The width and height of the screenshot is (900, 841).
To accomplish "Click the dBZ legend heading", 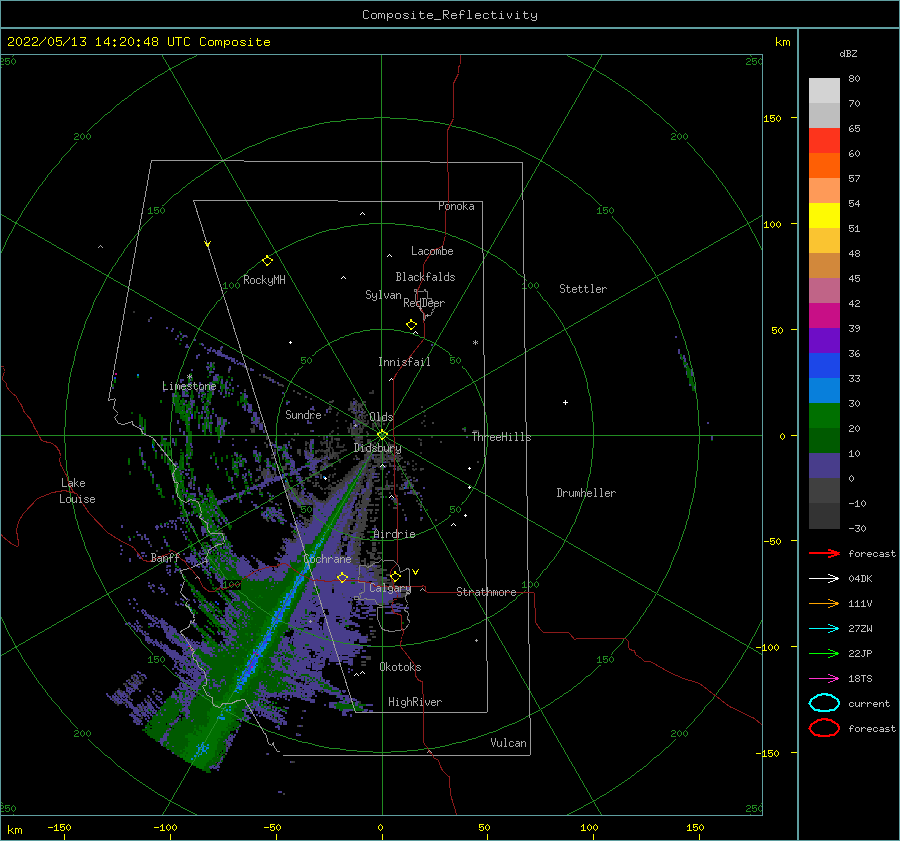I will (848, 54).
